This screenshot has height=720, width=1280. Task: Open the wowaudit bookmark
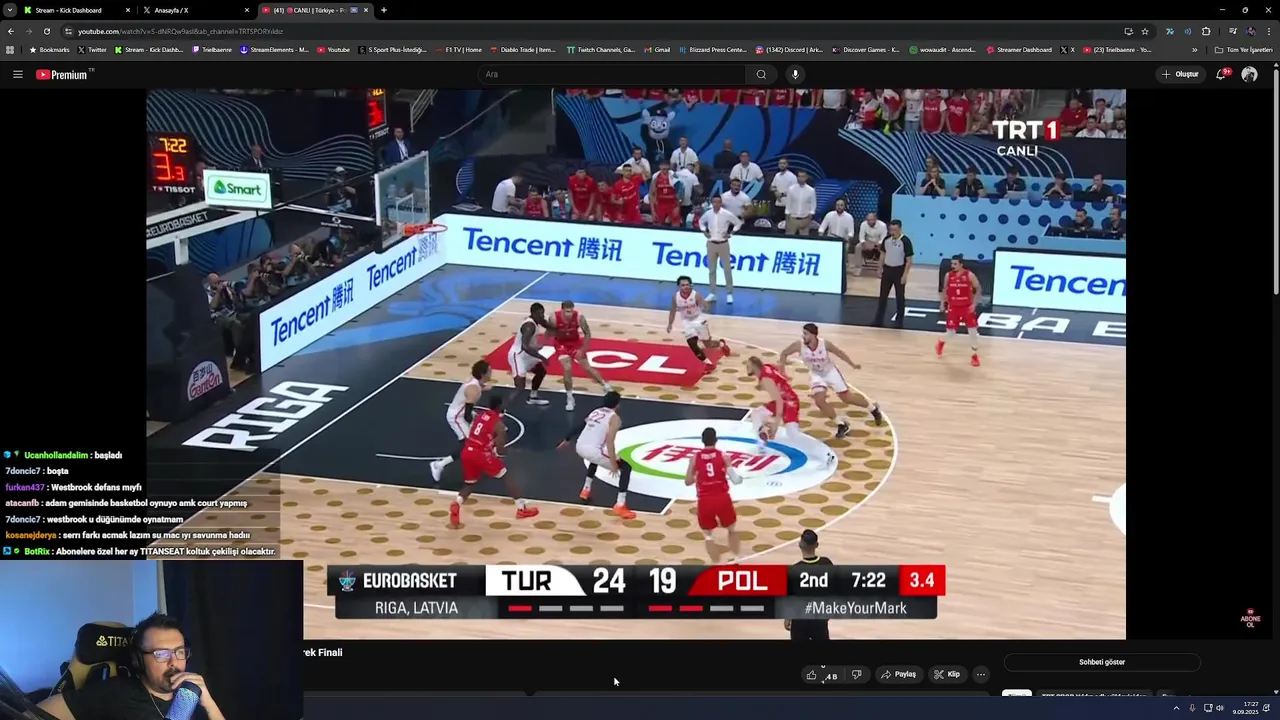tap(942, 50)
